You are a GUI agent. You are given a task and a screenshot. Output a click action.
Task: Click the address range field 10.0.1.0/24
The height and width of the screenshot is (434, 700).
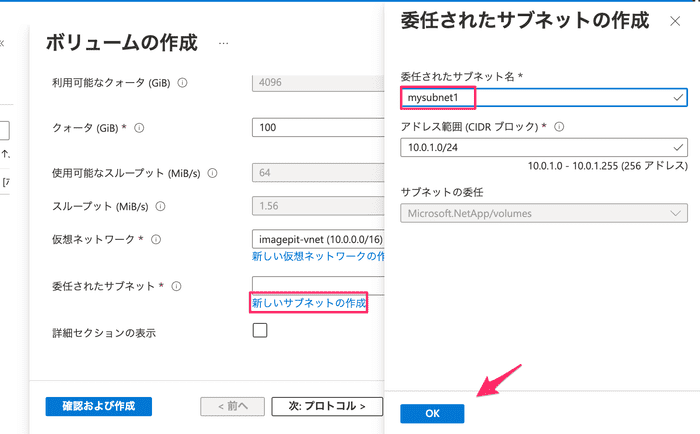544,147
